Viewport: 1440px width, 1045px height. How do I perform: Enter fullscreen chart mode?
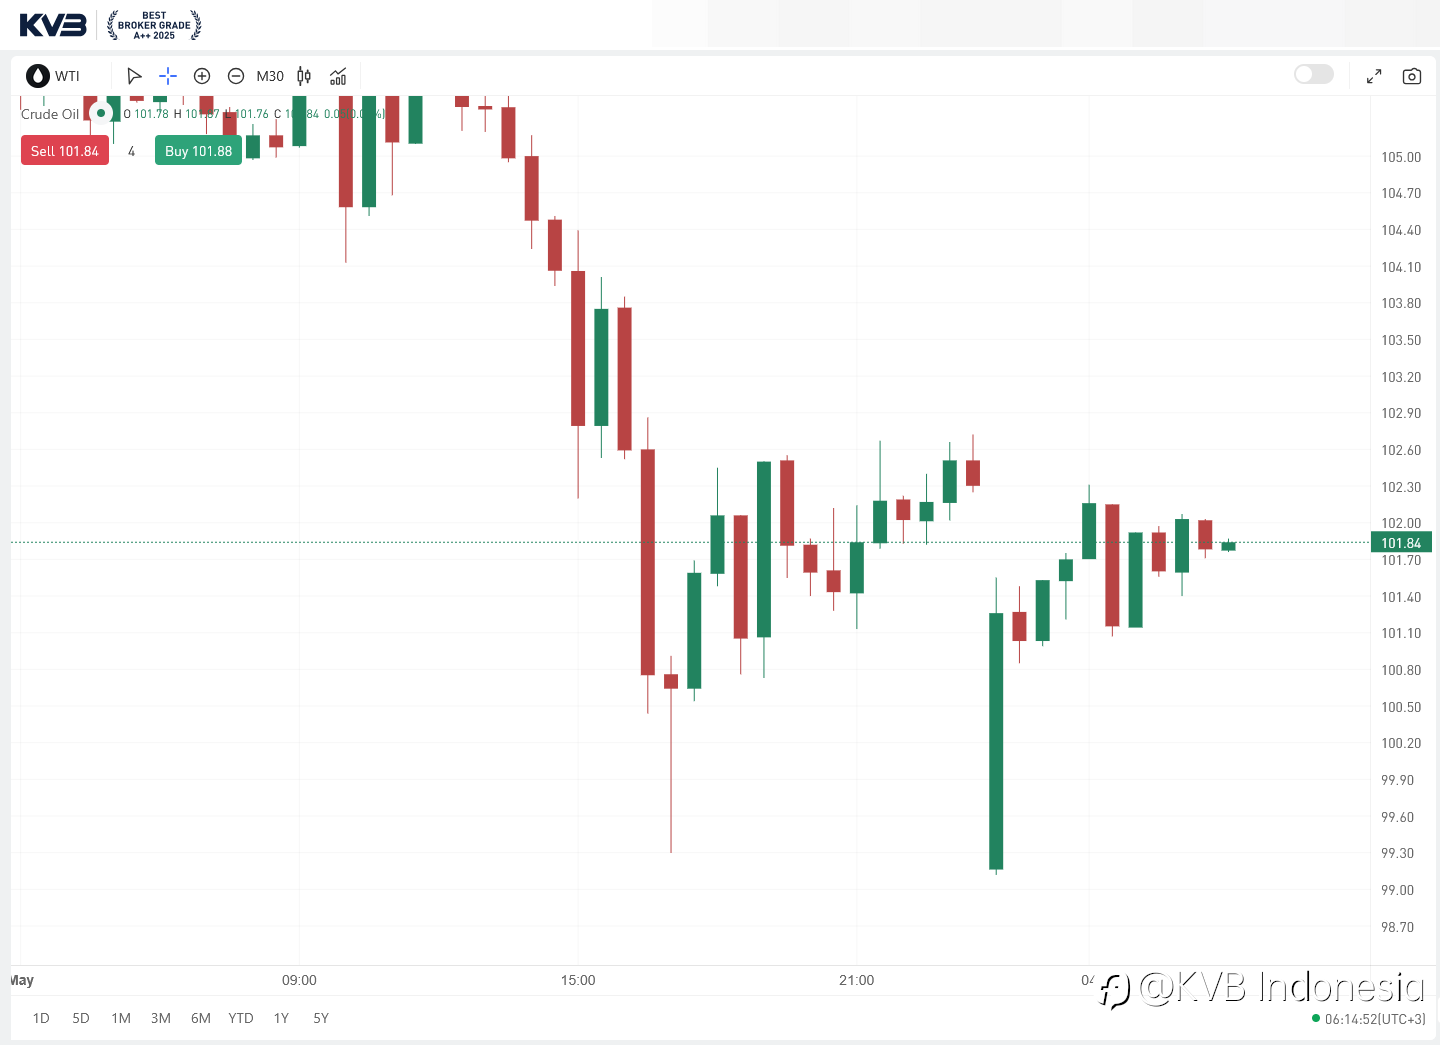point(1374,76)
